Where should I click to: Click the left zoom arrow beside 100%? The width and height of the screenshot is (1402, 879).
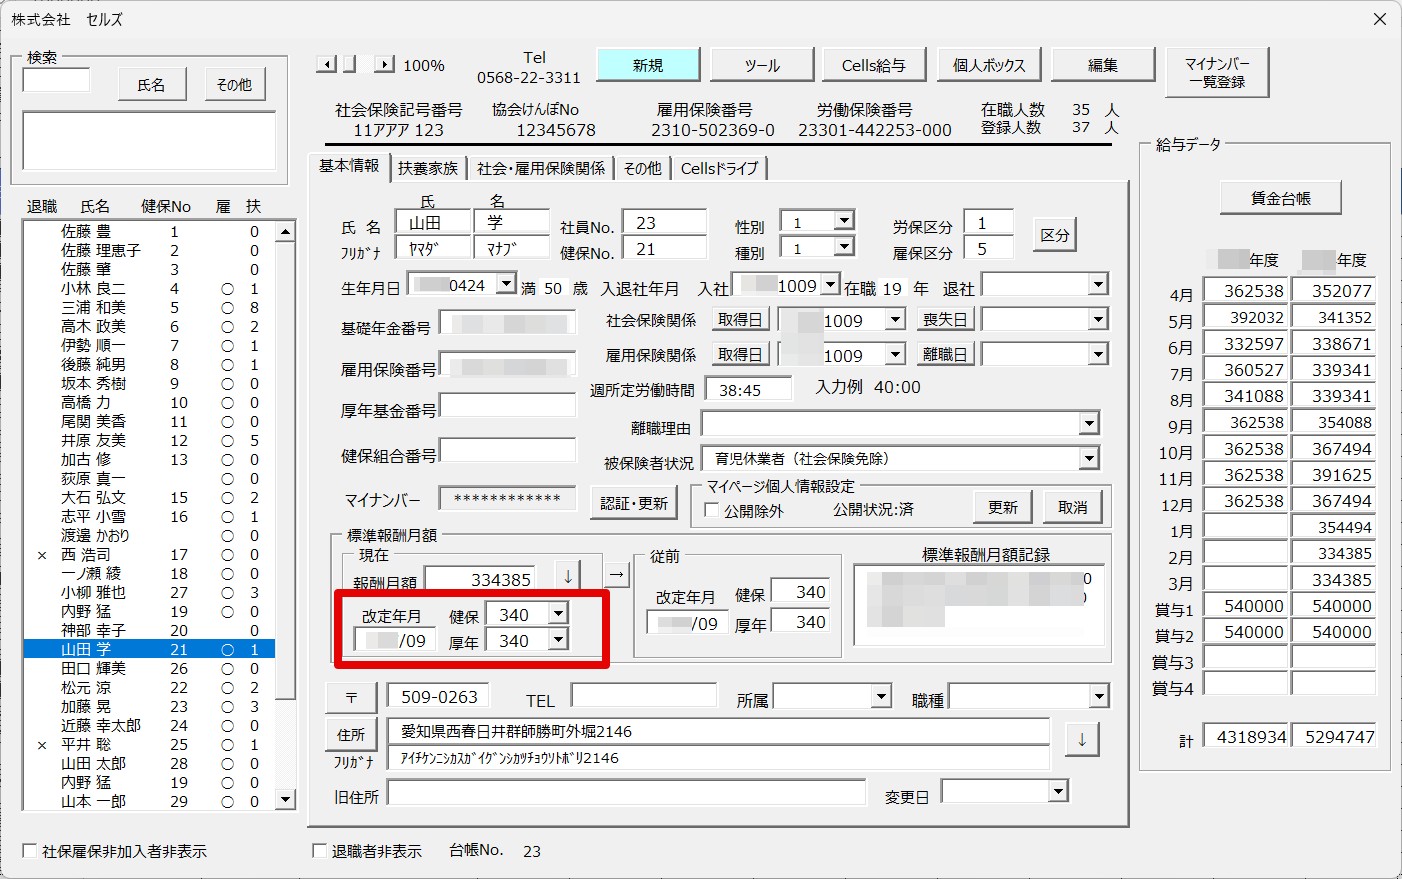326,64
